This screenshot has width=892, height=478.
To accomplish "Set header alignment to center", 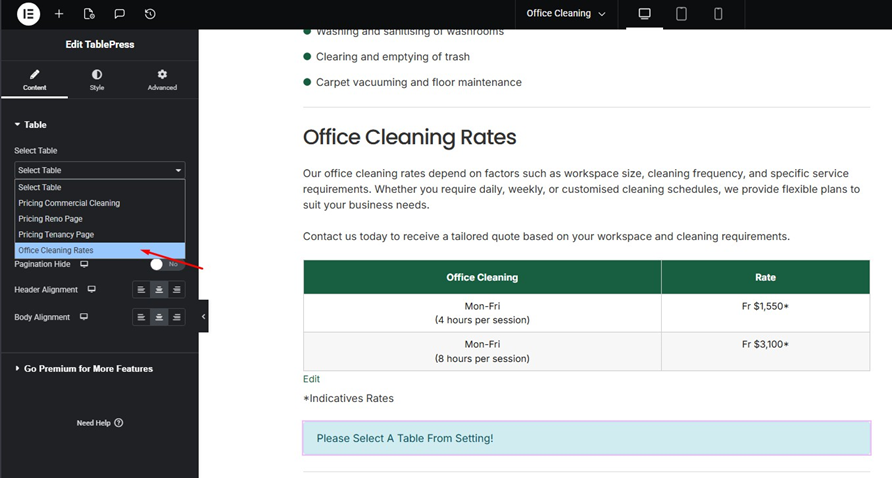I will (159, 290).
